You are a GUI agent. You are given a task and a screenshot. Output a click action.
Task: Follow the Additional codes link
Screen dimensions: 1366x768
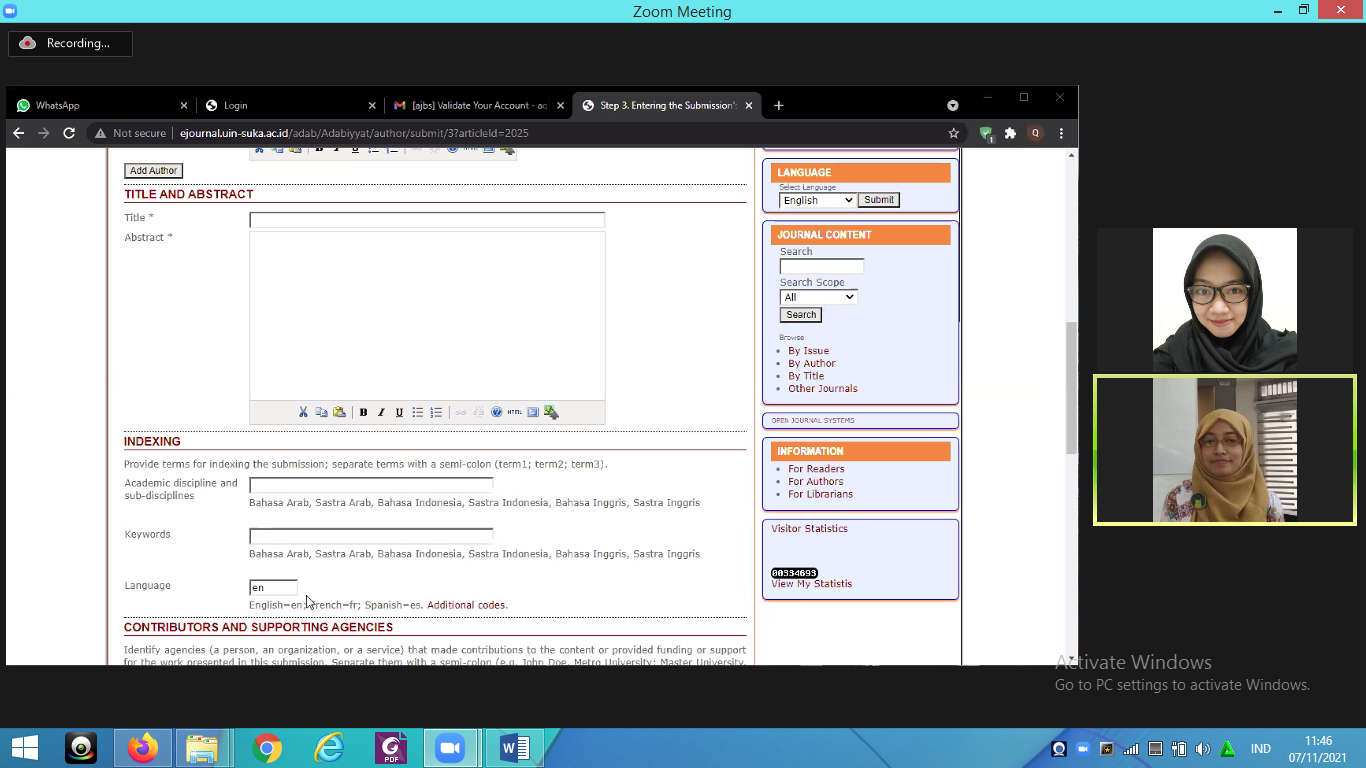(x=467, y=605)
